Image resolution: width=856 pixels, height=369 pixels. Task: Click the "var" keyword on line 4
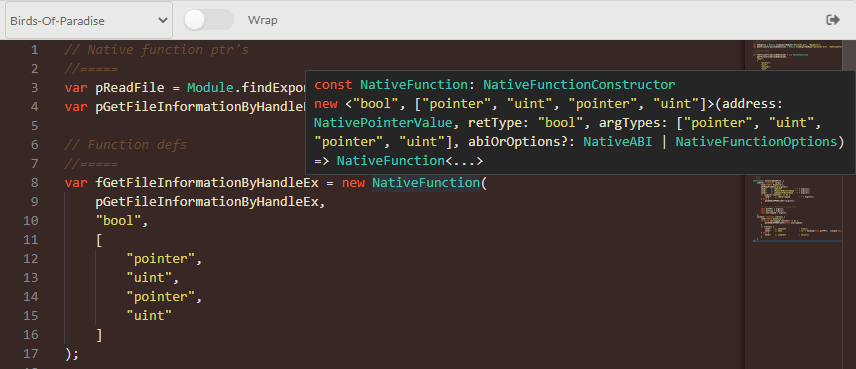[76, 107]
